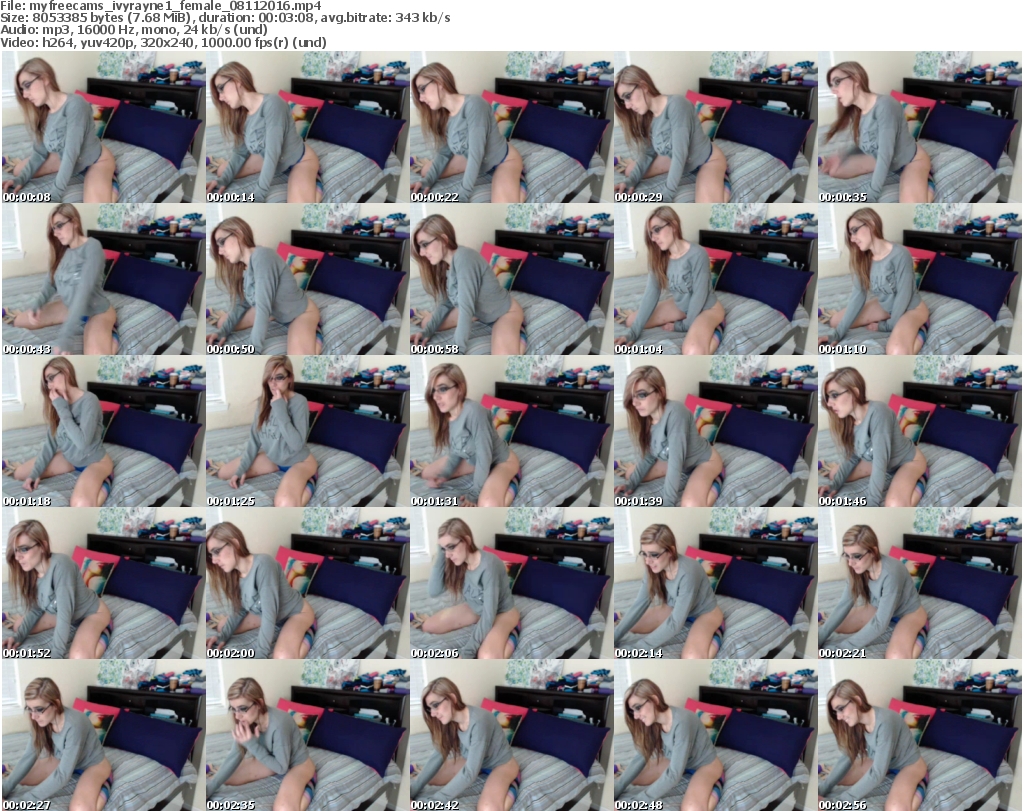Open the frame at timestamp 00:01:10
1024x811 pixels.
click(920, 279)
